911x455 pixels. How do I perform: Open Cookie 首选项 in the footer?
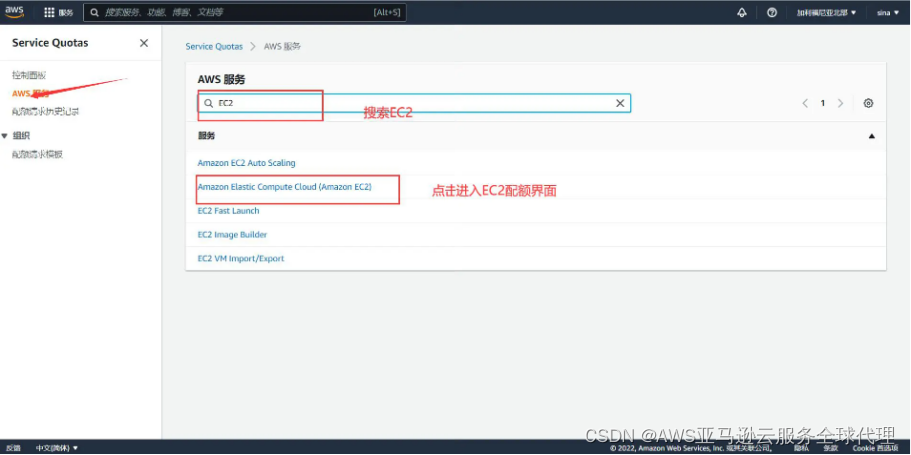pos(875,448)
